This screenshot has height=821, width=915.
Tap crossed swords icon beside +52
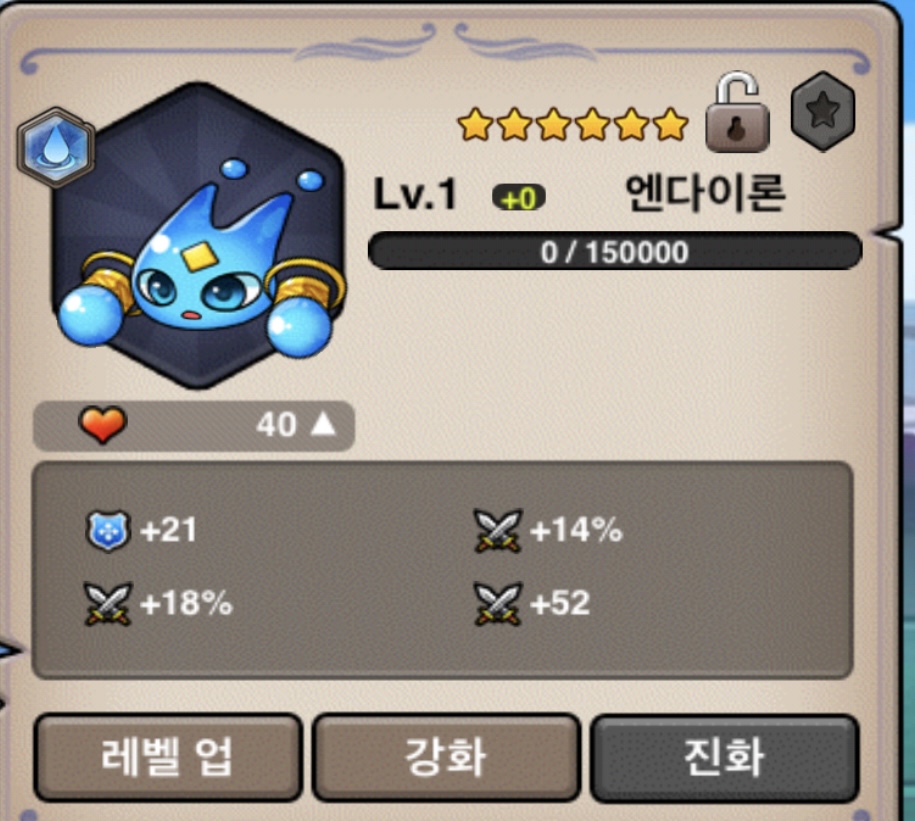coord(498,604)
